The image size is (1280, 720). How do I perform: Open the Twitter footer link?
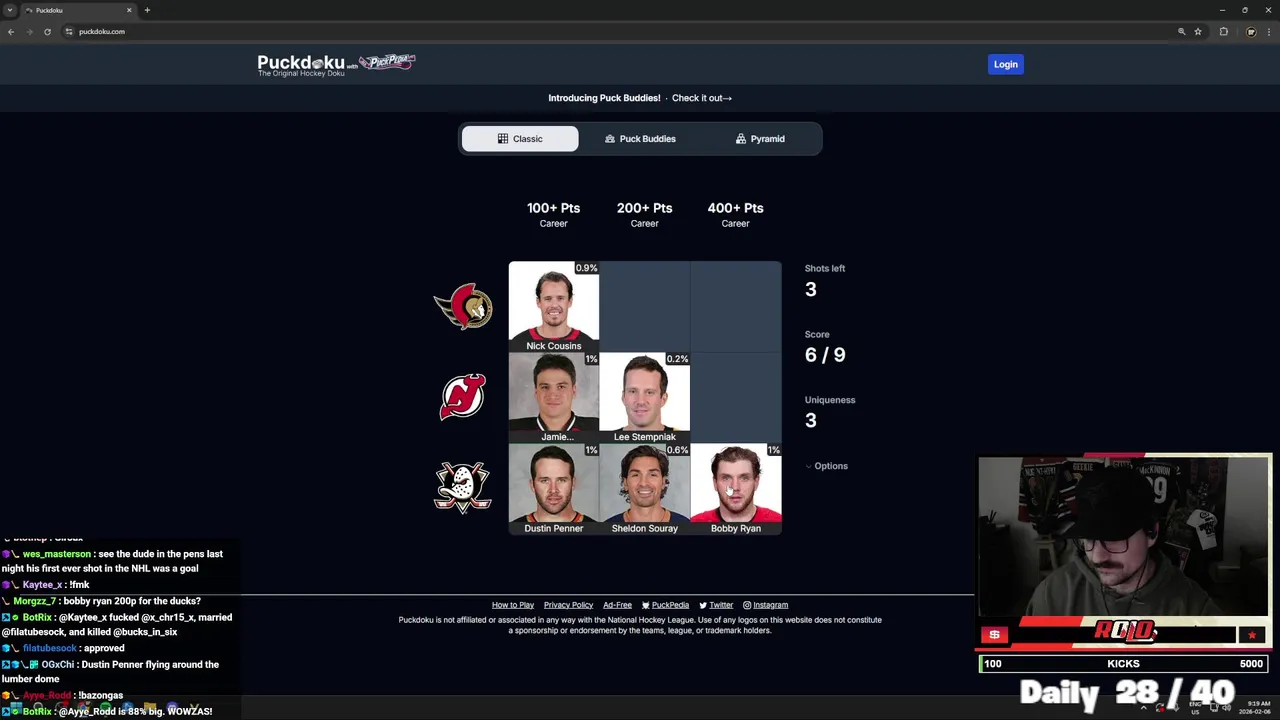[x=716, y=605]
